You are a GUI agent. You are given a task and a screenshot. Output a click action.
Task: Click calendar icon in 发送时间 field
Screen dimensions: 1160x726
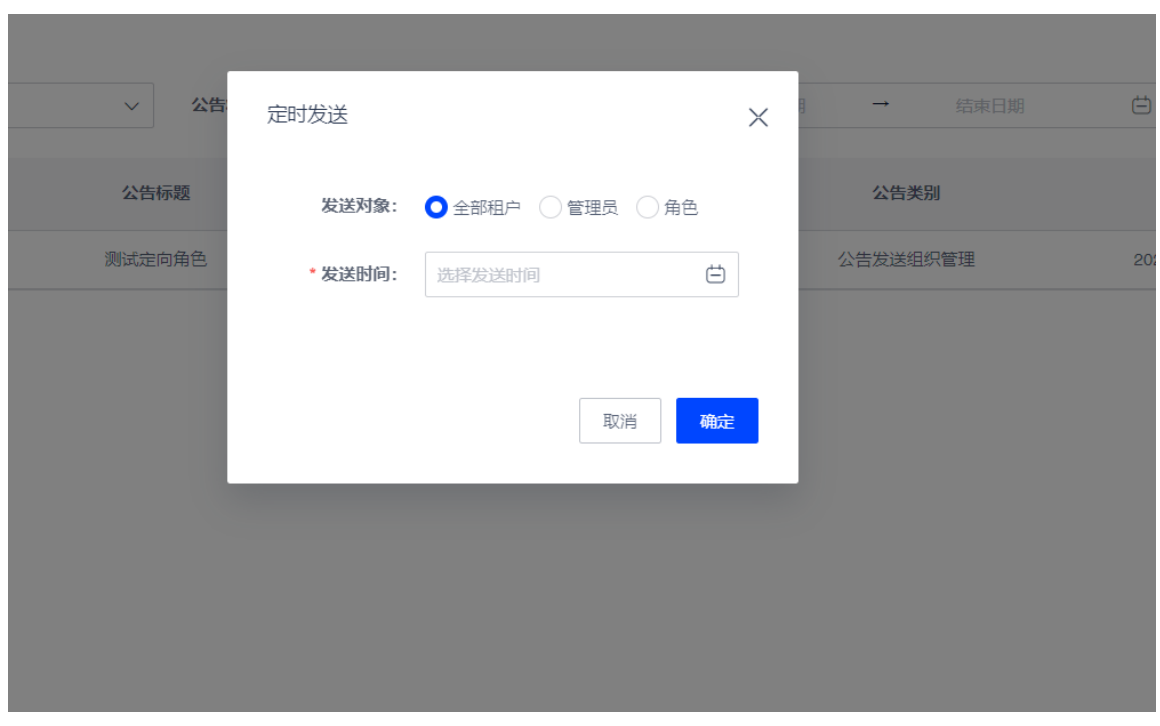pos(715,275)
